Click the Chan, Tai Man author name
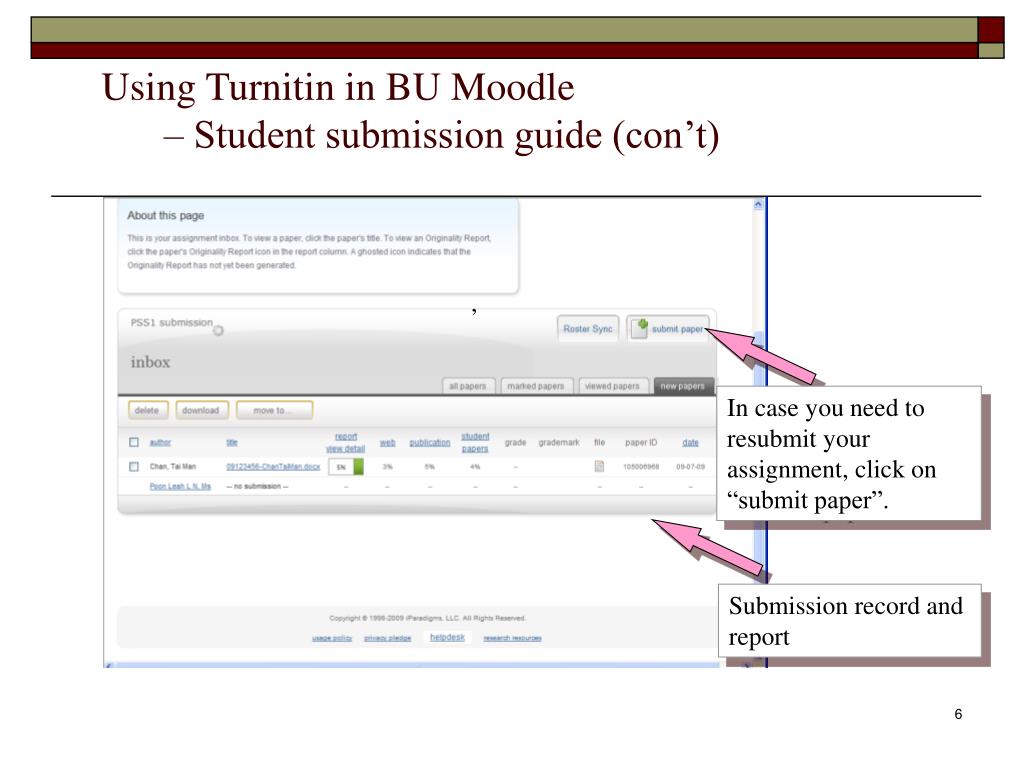Image resolution: width=1024 pixels, height=768 pixels. click(x=172, y=466)
